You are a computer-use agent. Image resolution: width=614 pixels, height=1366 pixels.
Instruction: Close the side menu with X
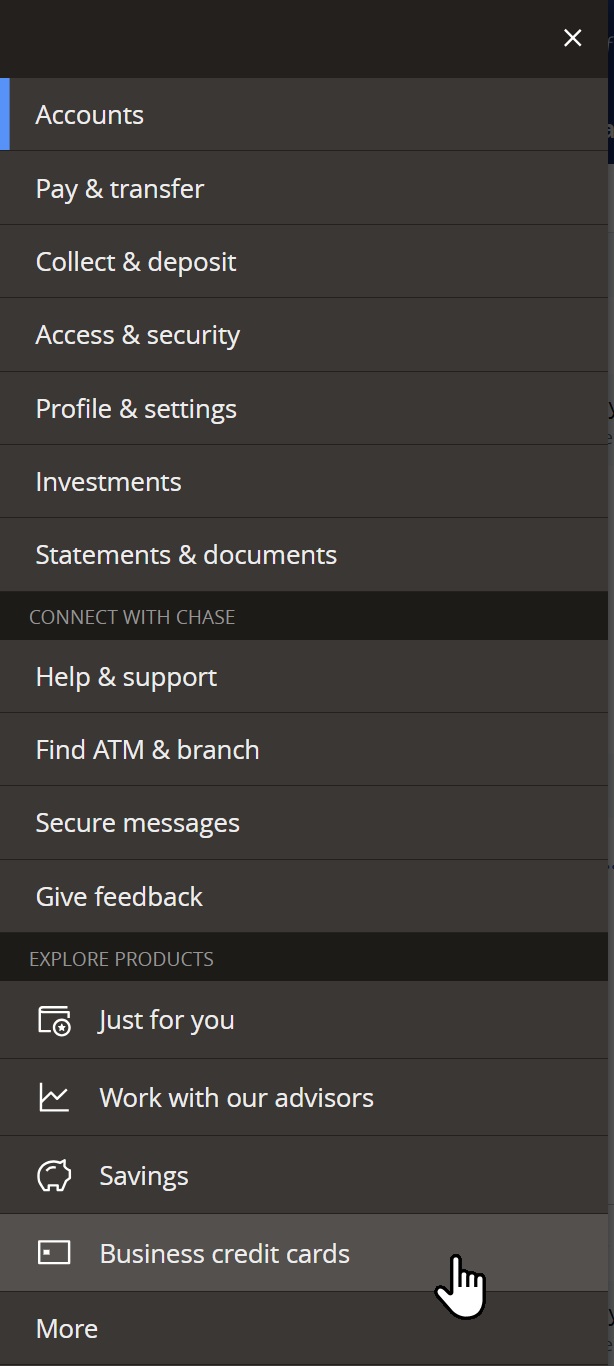[573, 38]
